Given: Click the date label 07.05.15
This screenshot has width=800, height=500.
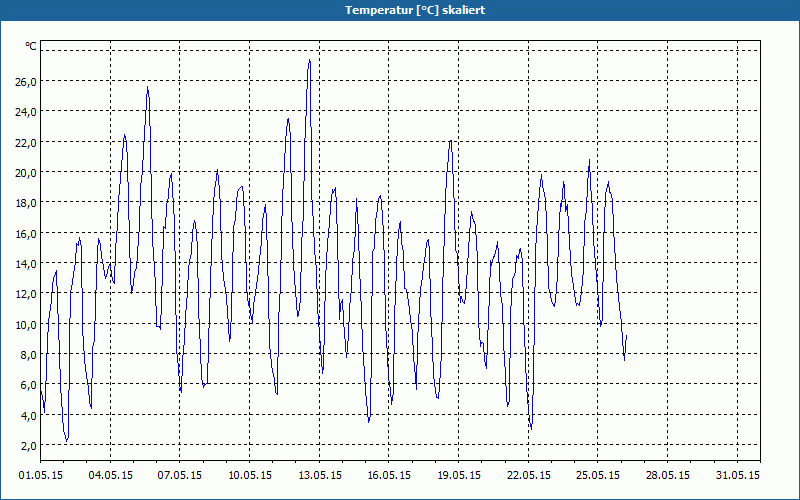Looking at the screenshot, I should (x=180, y=475).
